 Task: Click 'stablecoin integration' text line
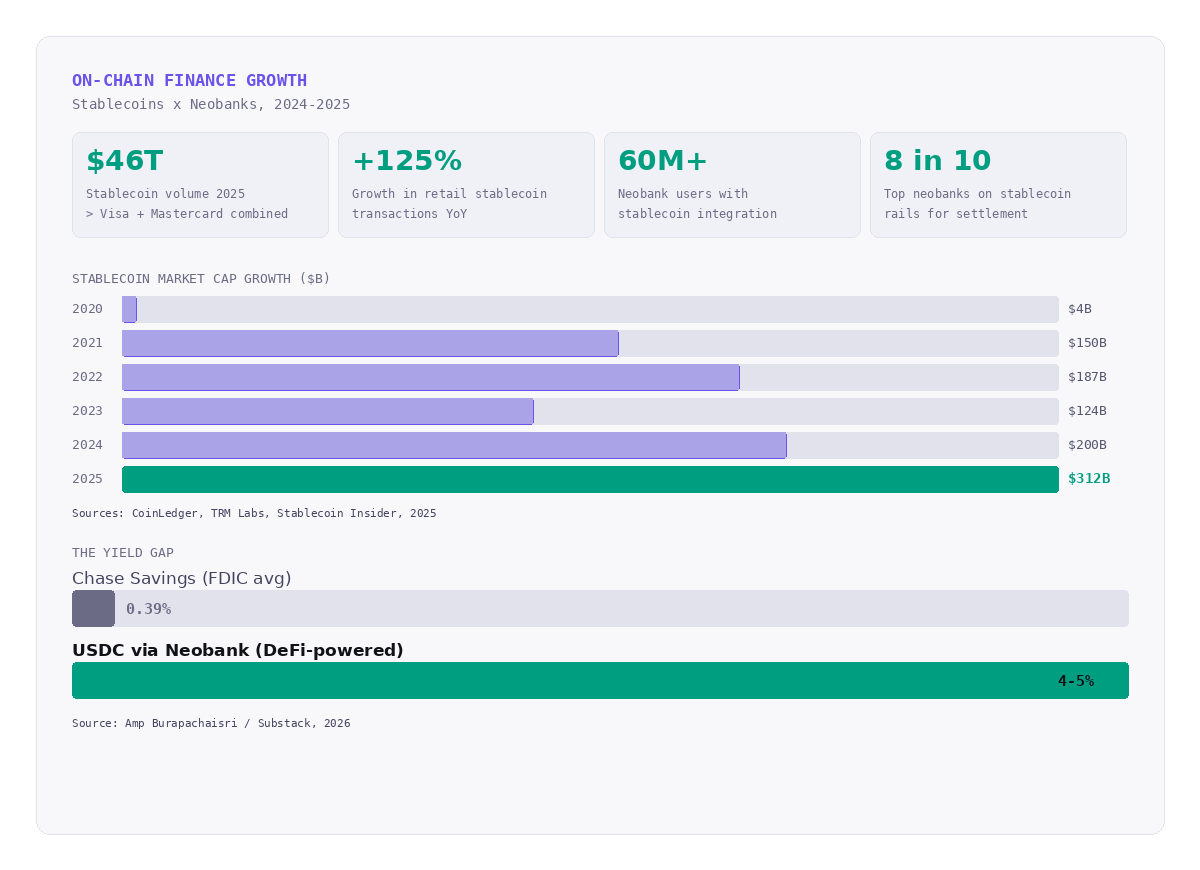click(x=697, y=214)
